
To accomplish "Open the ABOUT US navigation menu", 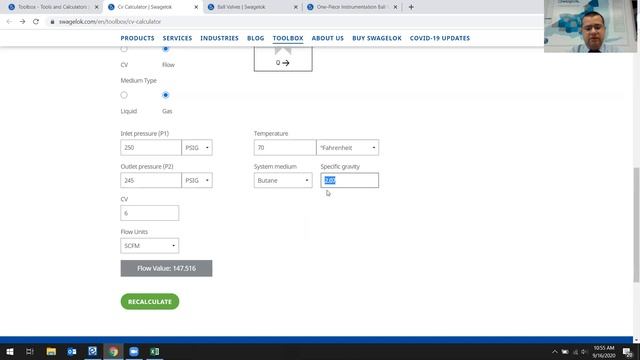I will point(327,38).
